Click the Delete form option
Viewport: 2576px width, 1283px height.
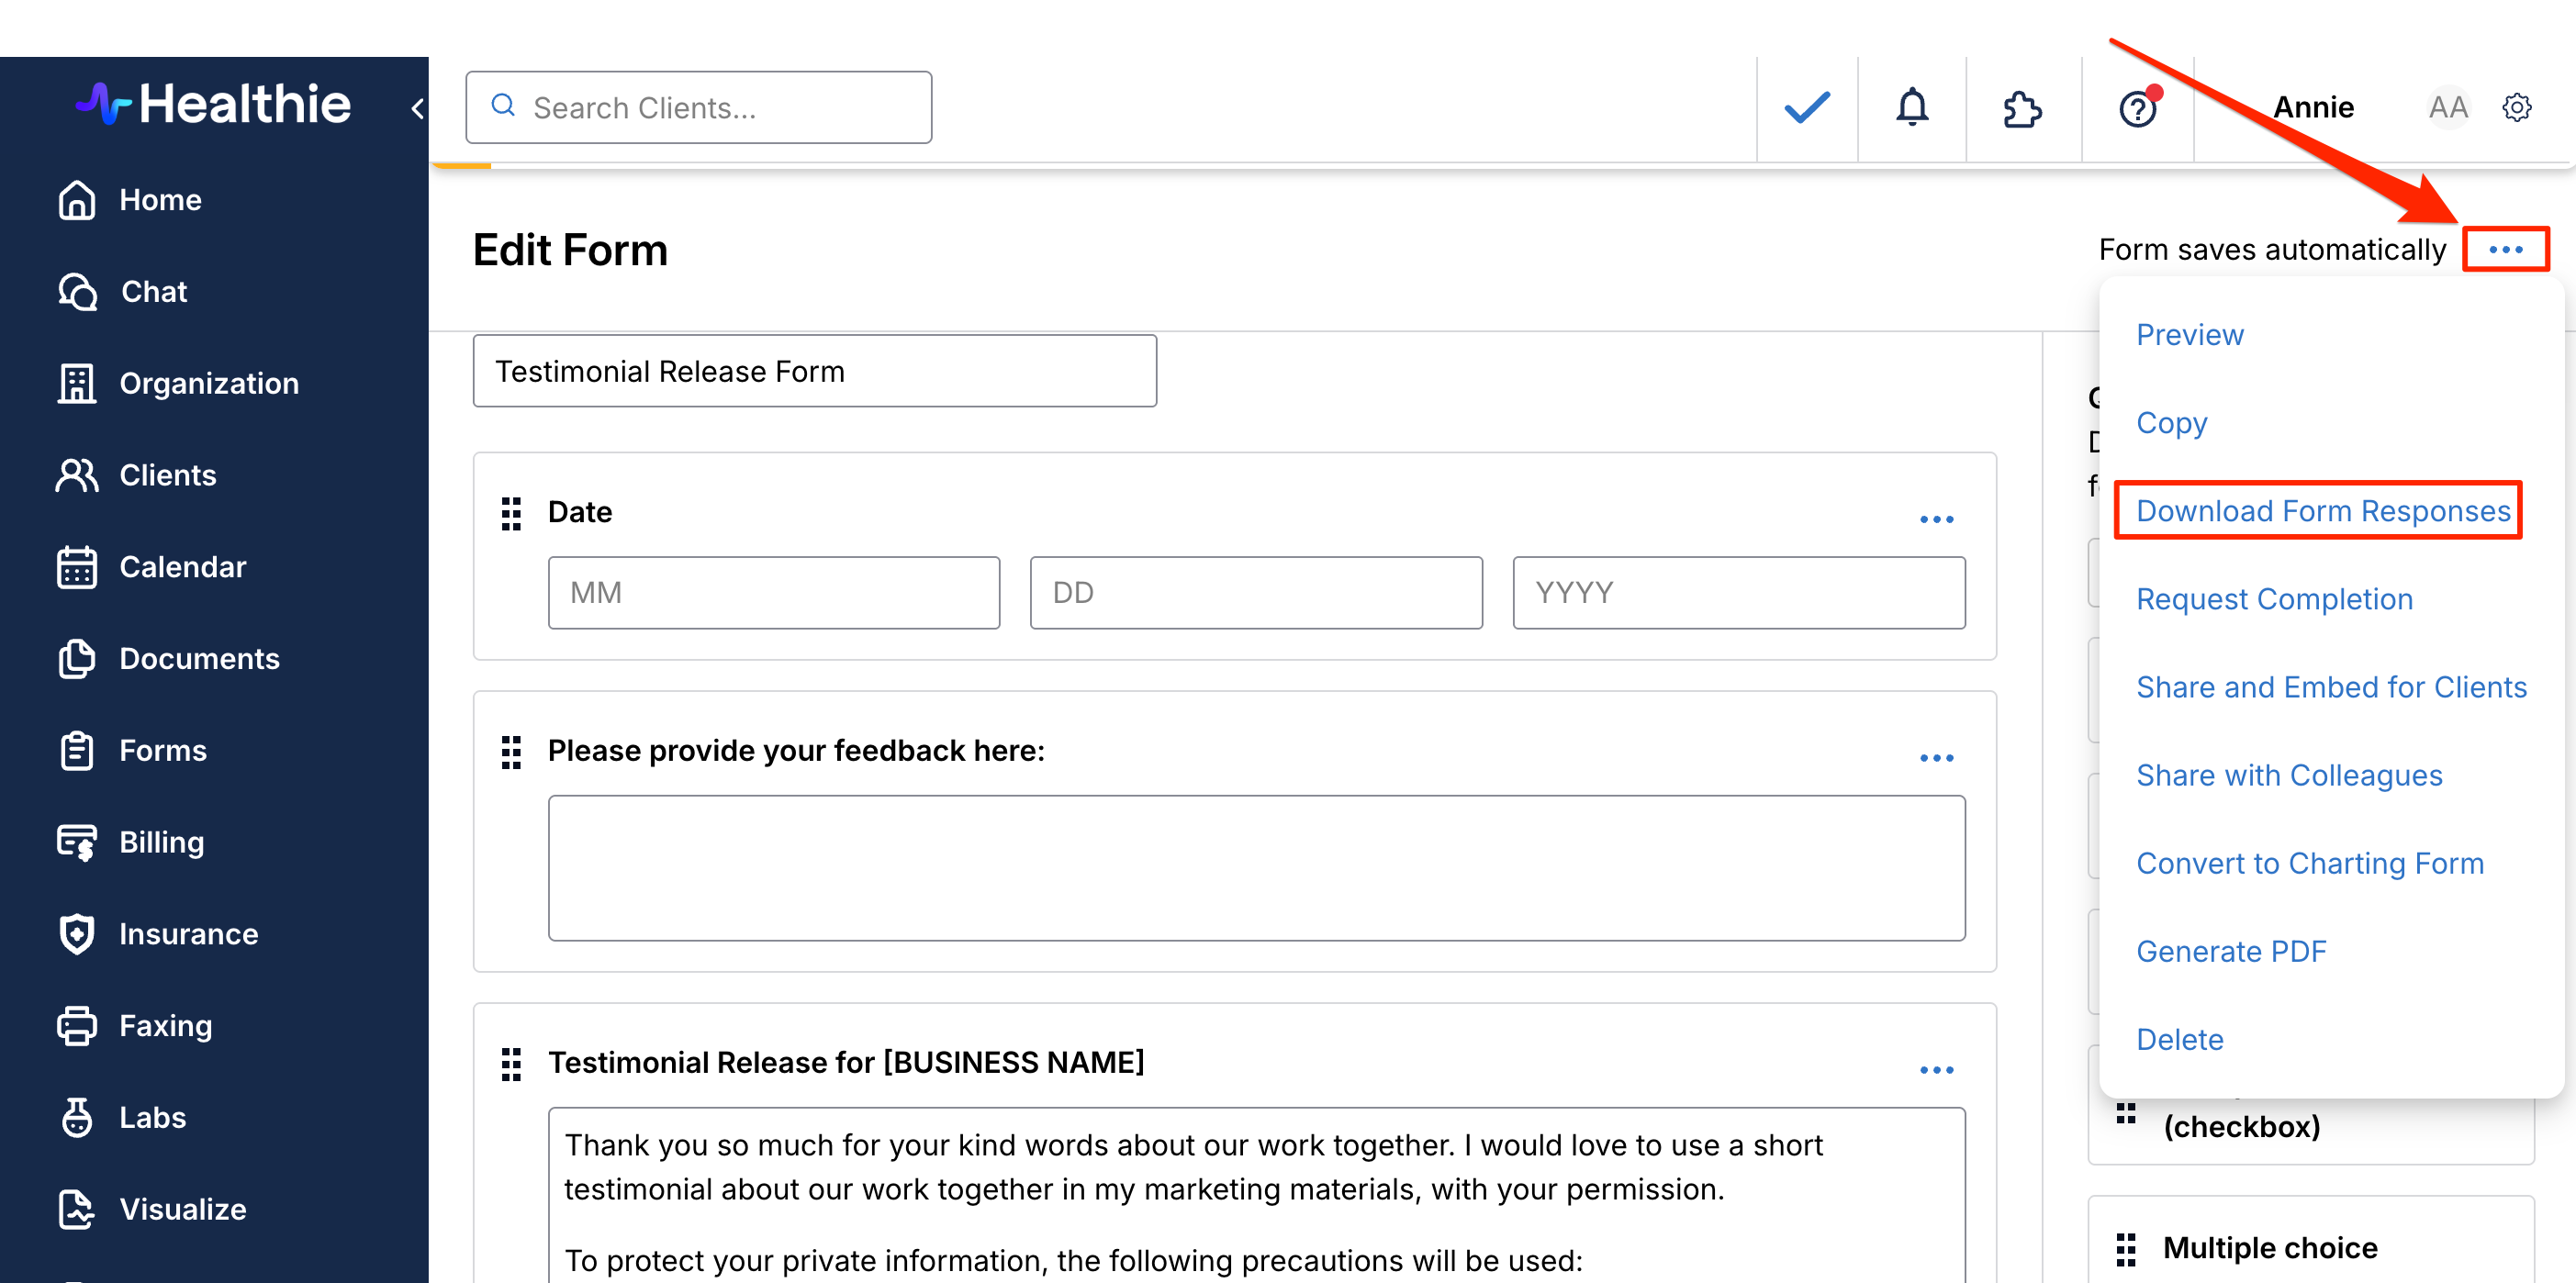[2179, 1039]
